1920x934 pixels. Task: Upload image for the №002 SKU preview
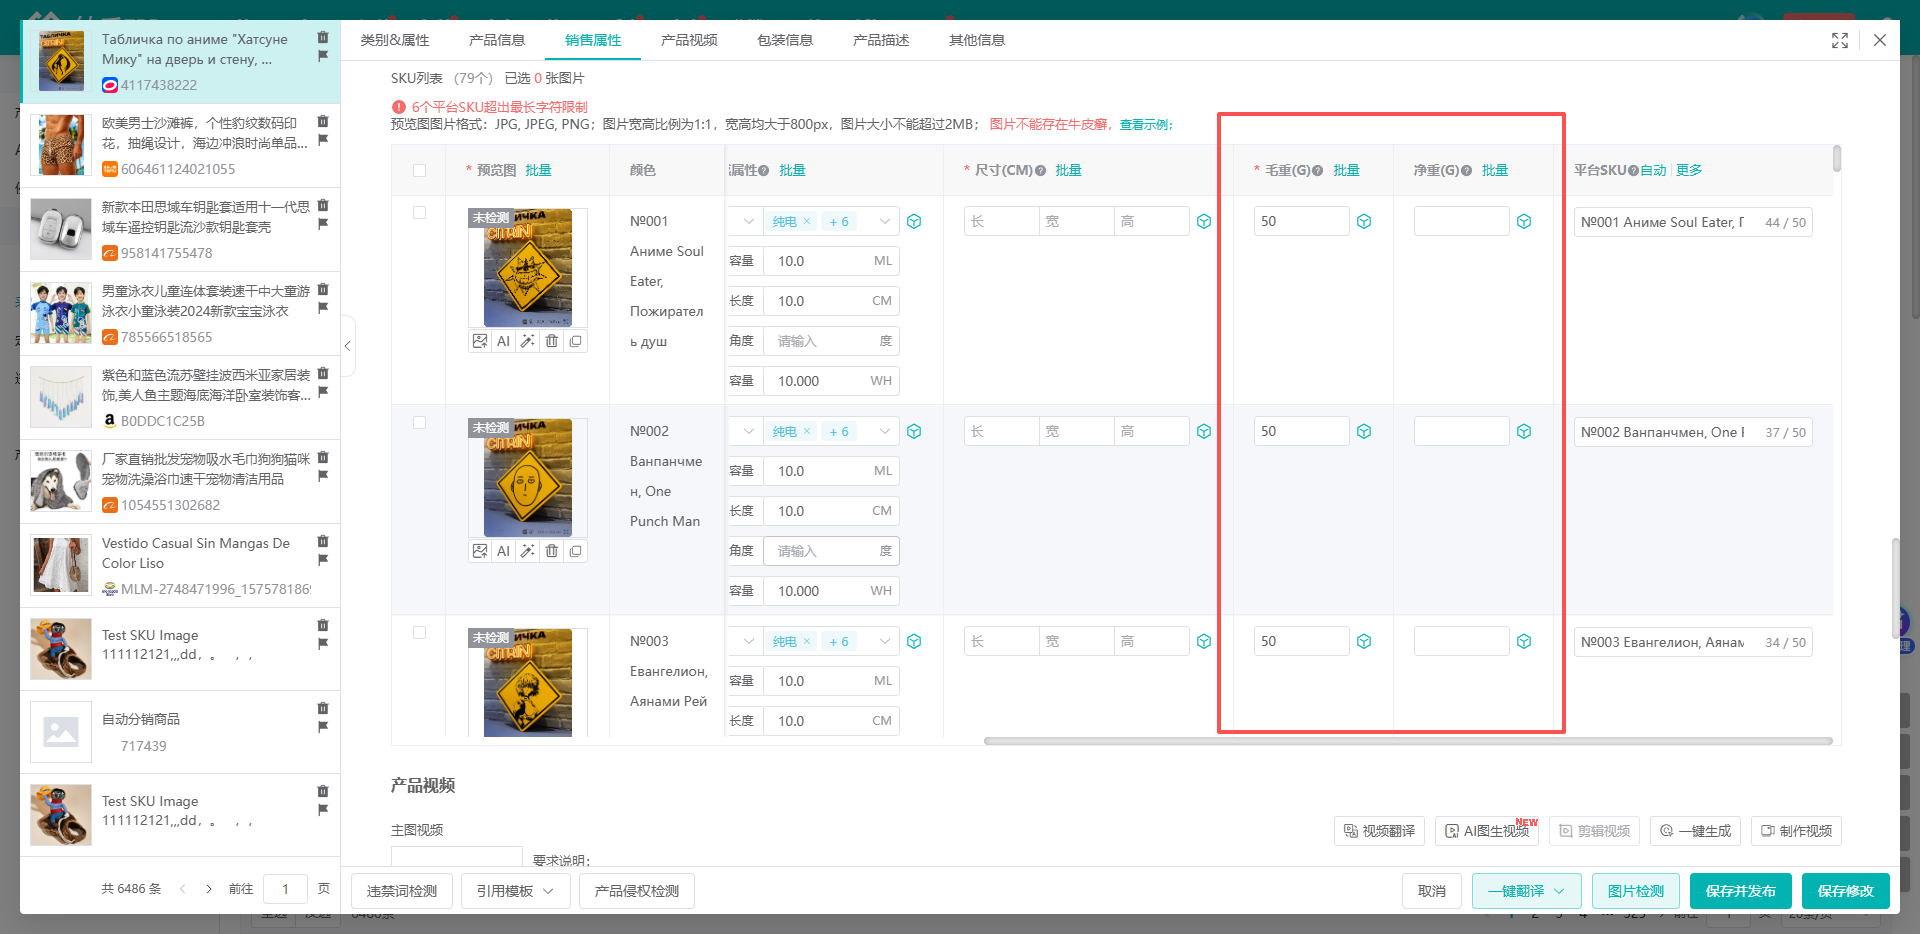(x=480, y=551)
